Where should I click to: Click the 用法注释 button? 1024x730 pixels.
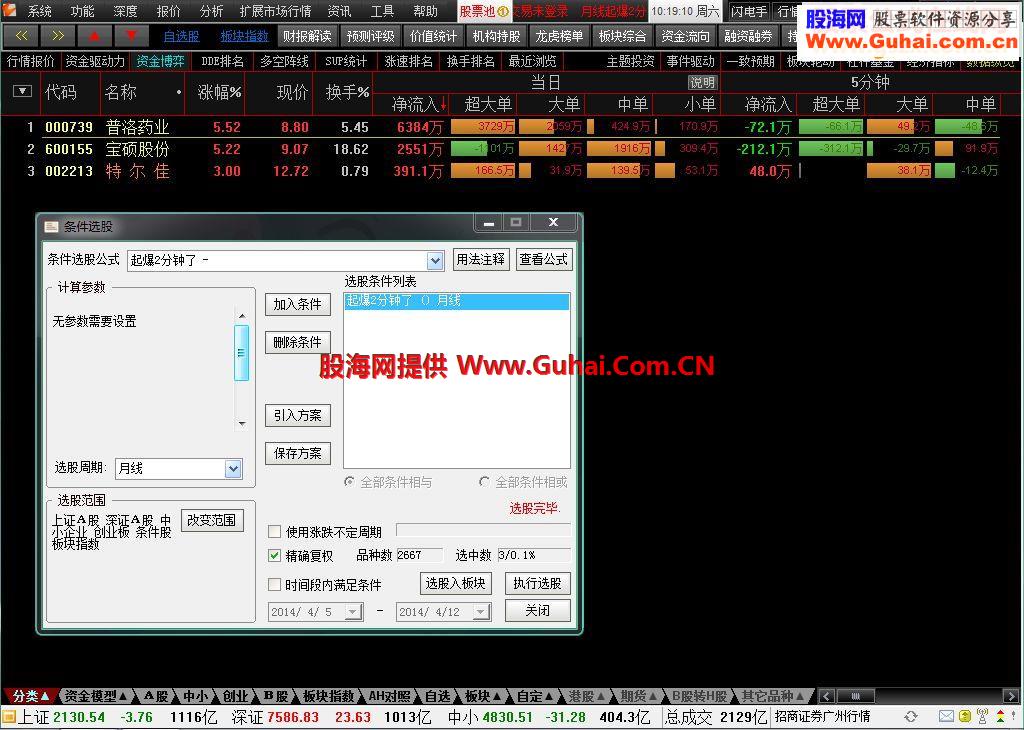[x=481, y=259]
